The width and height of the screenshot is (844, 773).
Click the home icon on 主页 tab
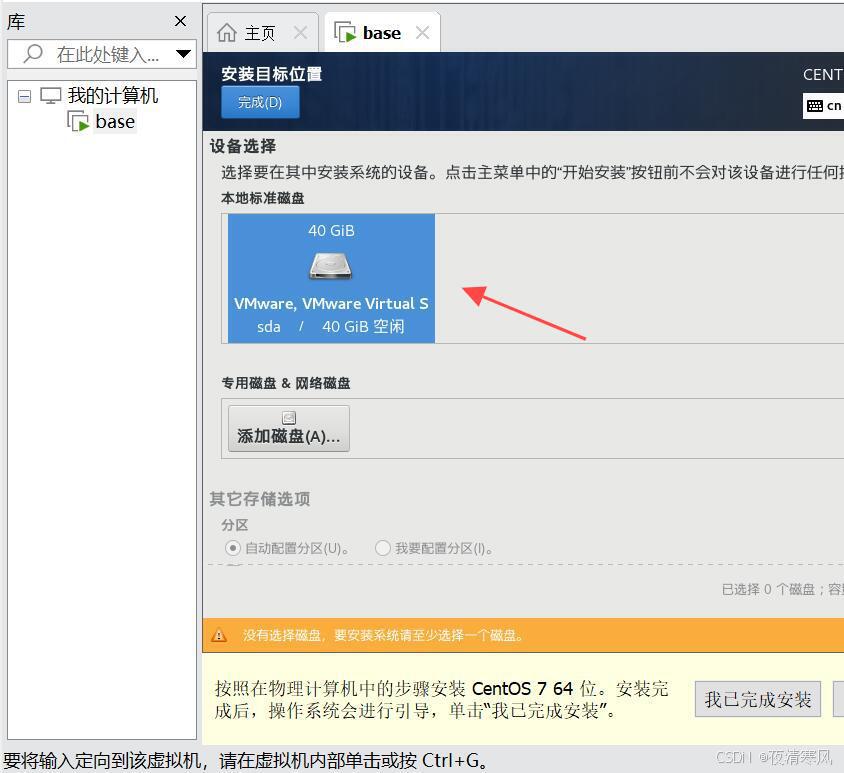[227, 33]
